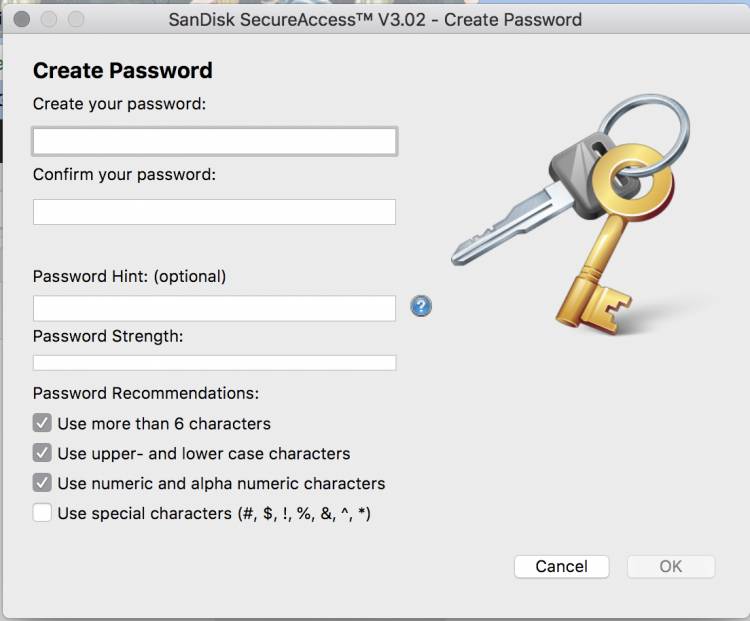Viewport: 750px width, 621px height.
Task: Toggle numeric and alpha numeric characters checkbox
Action: 42,483
